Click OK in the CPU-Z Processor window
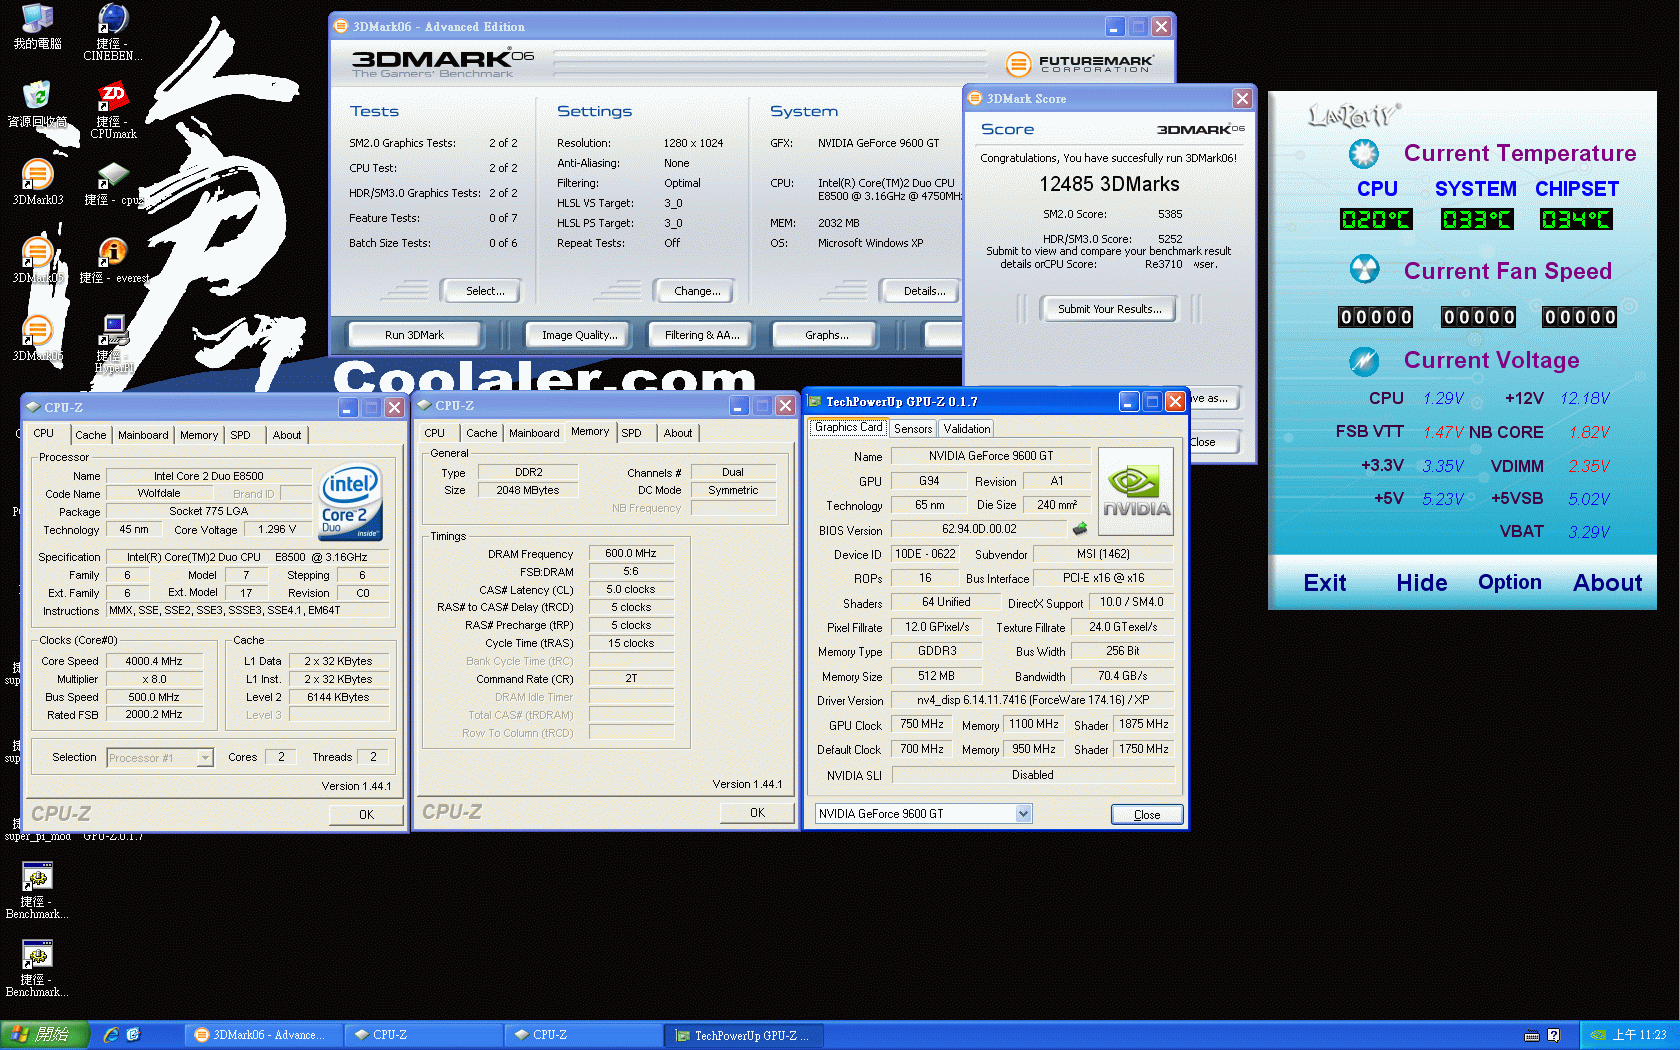Screen dimensions: 1680x1050 pos(367,815)
